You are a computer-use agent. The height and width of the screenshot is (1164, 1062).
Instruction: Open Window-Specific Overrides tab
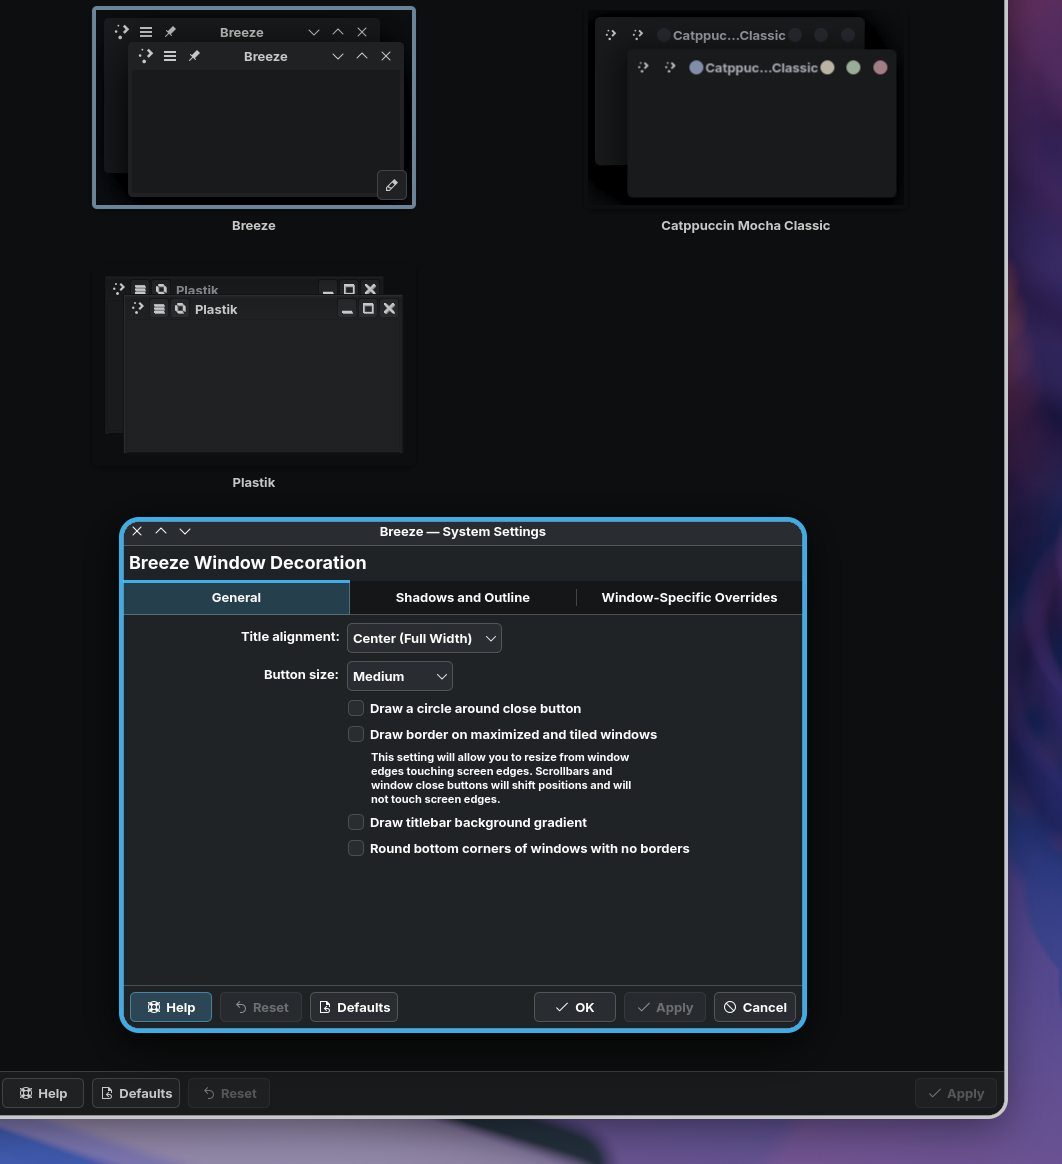coord(689,598)
